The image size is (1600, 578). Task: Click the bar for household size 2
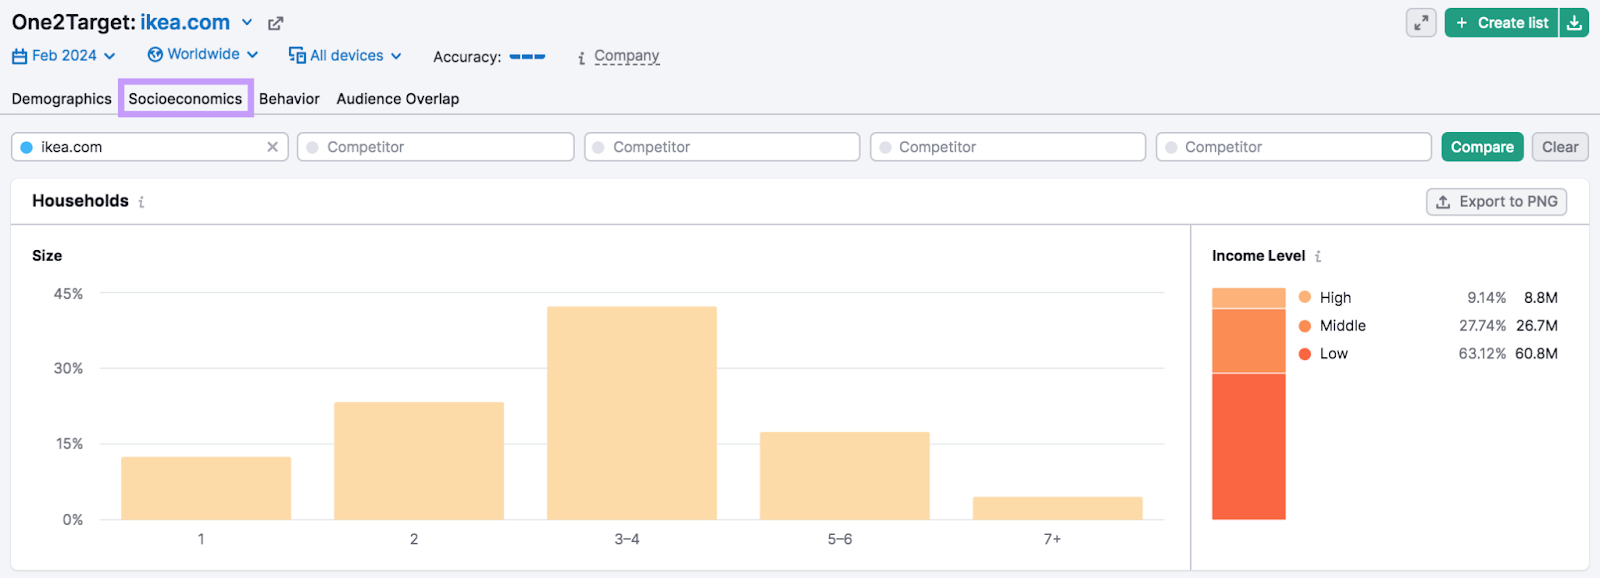pyautogui.click(x=419, y=461)
